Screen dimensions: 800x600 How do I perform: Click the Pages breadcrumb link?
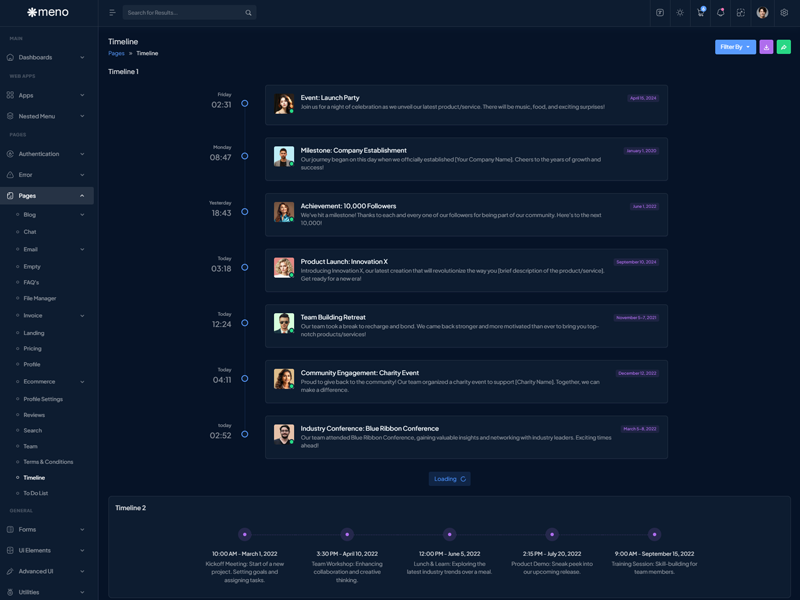tap(116, 53)
